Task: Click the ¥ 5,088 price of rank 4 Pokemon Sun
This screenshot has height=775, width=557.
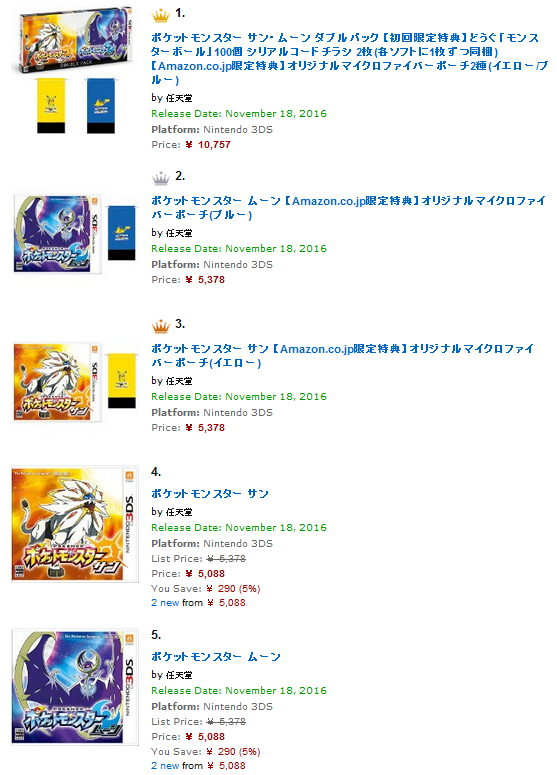Action: [x=205, y=574]
